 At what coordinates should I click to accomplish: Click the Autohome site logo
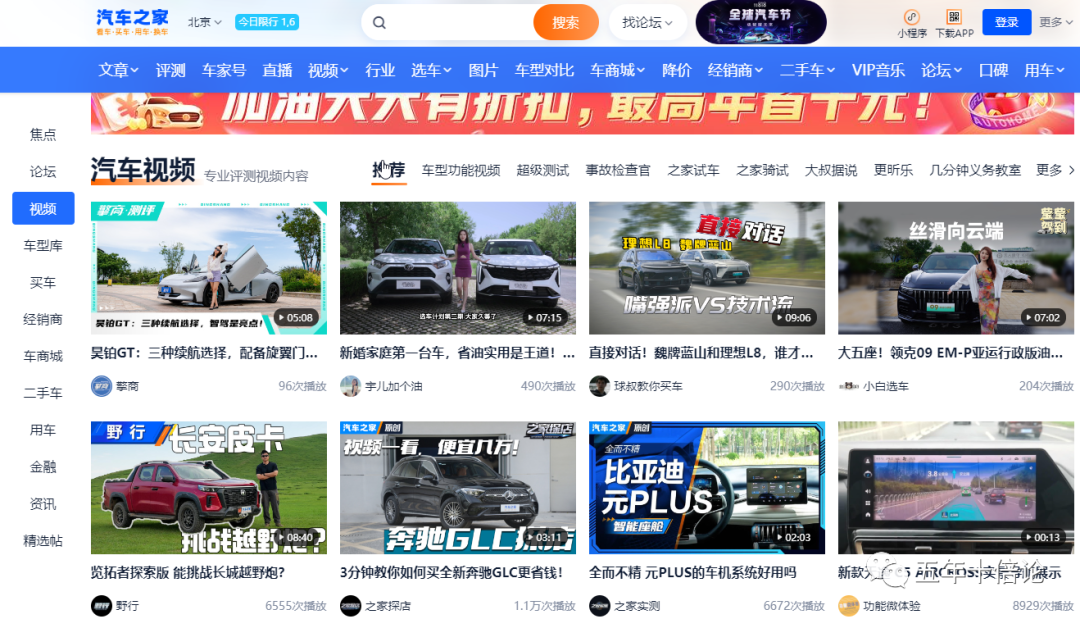132,22
